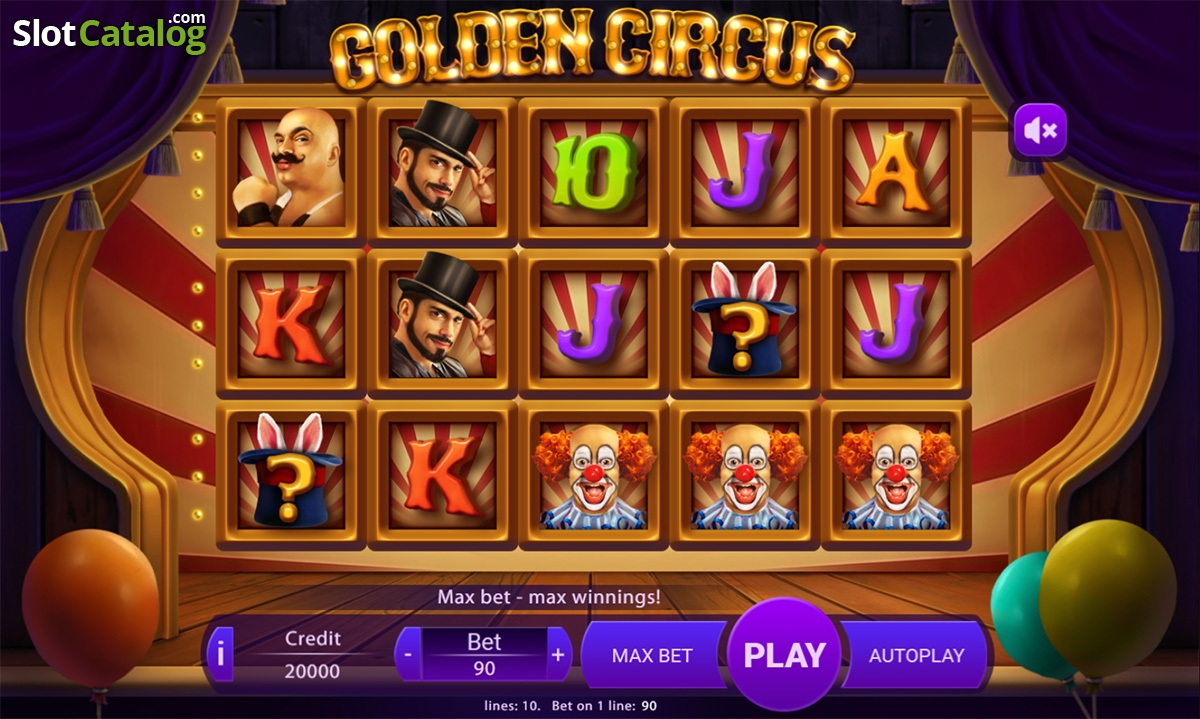Viewport: 1200px width, 719px height.
Task: Toggle the purple mute sound button
Action: click(1040, 130)
